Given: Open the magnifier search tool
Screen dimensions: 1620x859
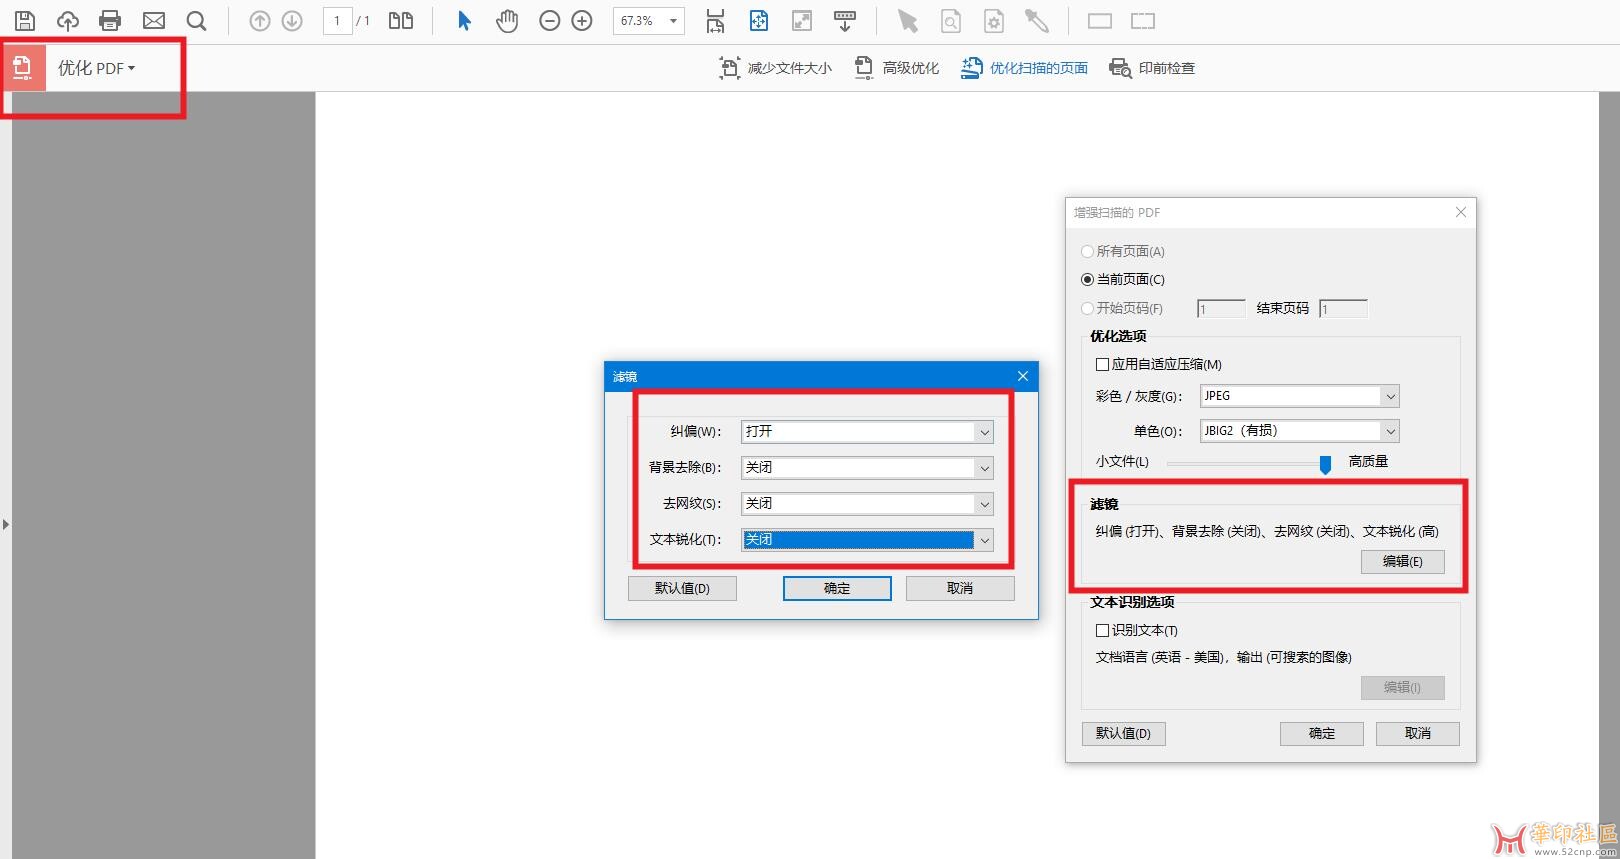Looking at the screenshot, I should point(197,21).
